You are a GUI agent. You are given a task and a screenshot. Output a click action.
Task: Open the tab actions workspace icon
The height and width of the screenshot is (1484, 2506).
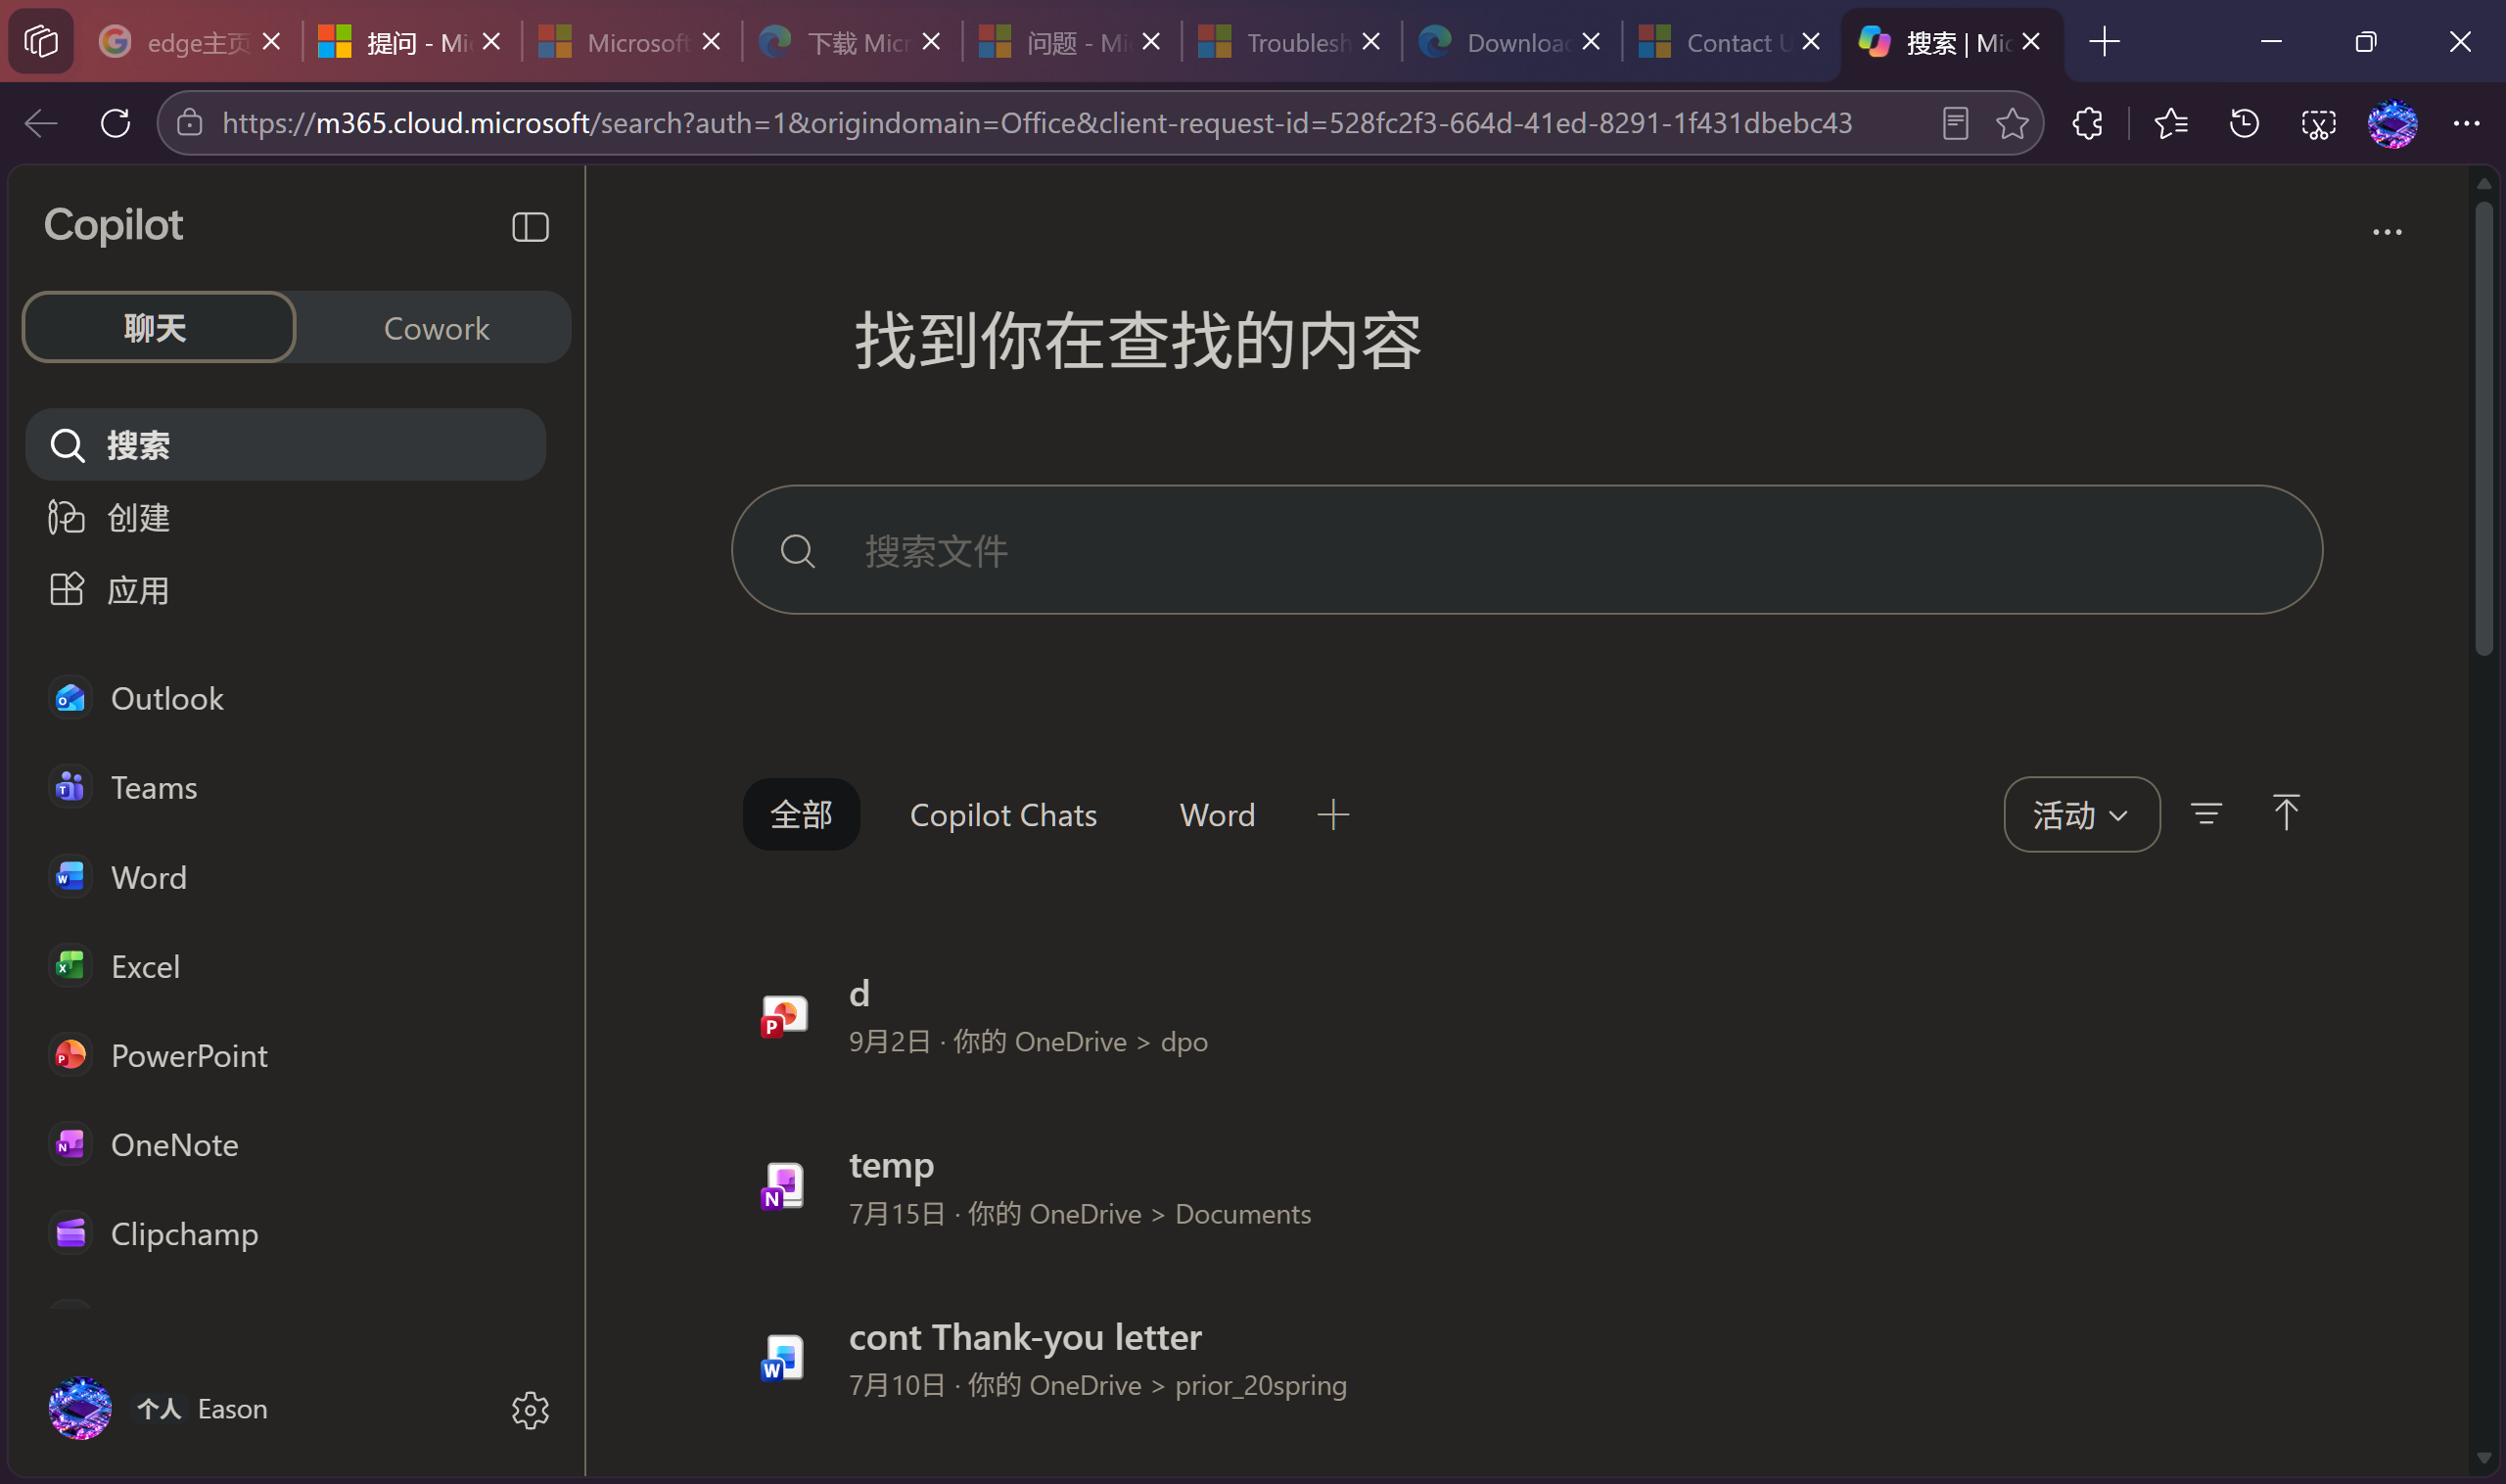click(x=41, y=42)
